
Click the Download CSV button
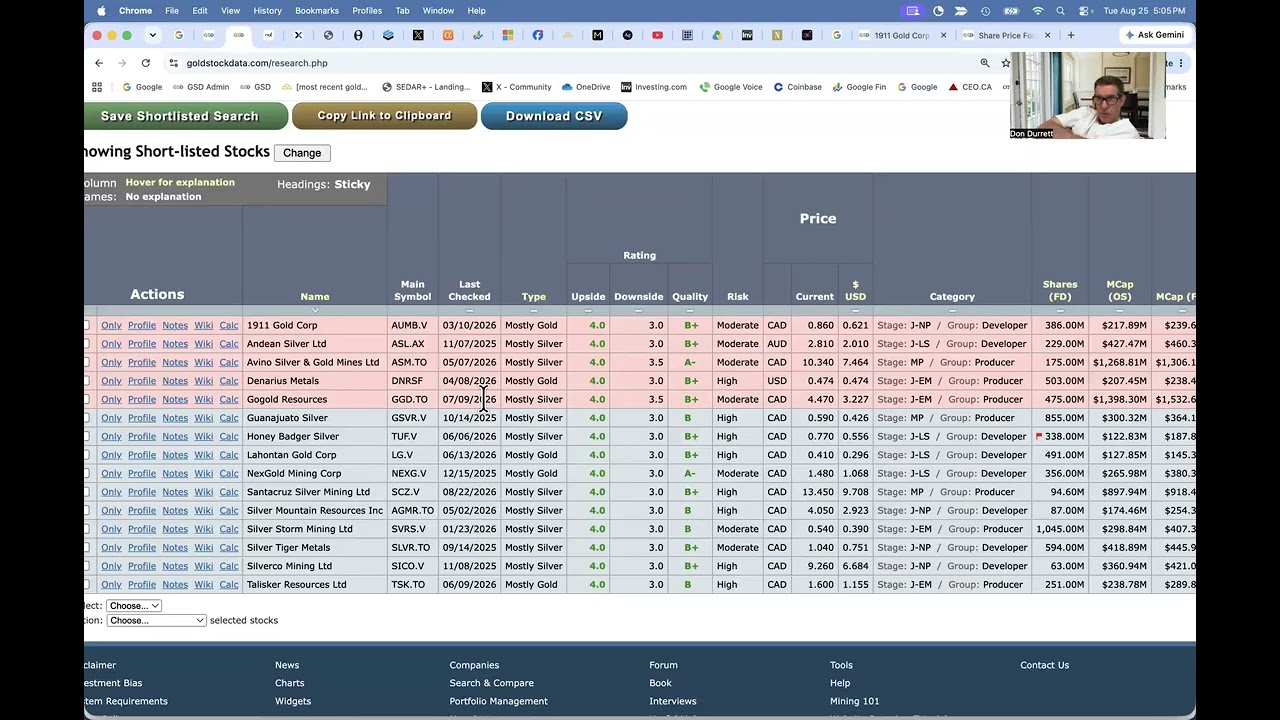[x=554, y=116]
